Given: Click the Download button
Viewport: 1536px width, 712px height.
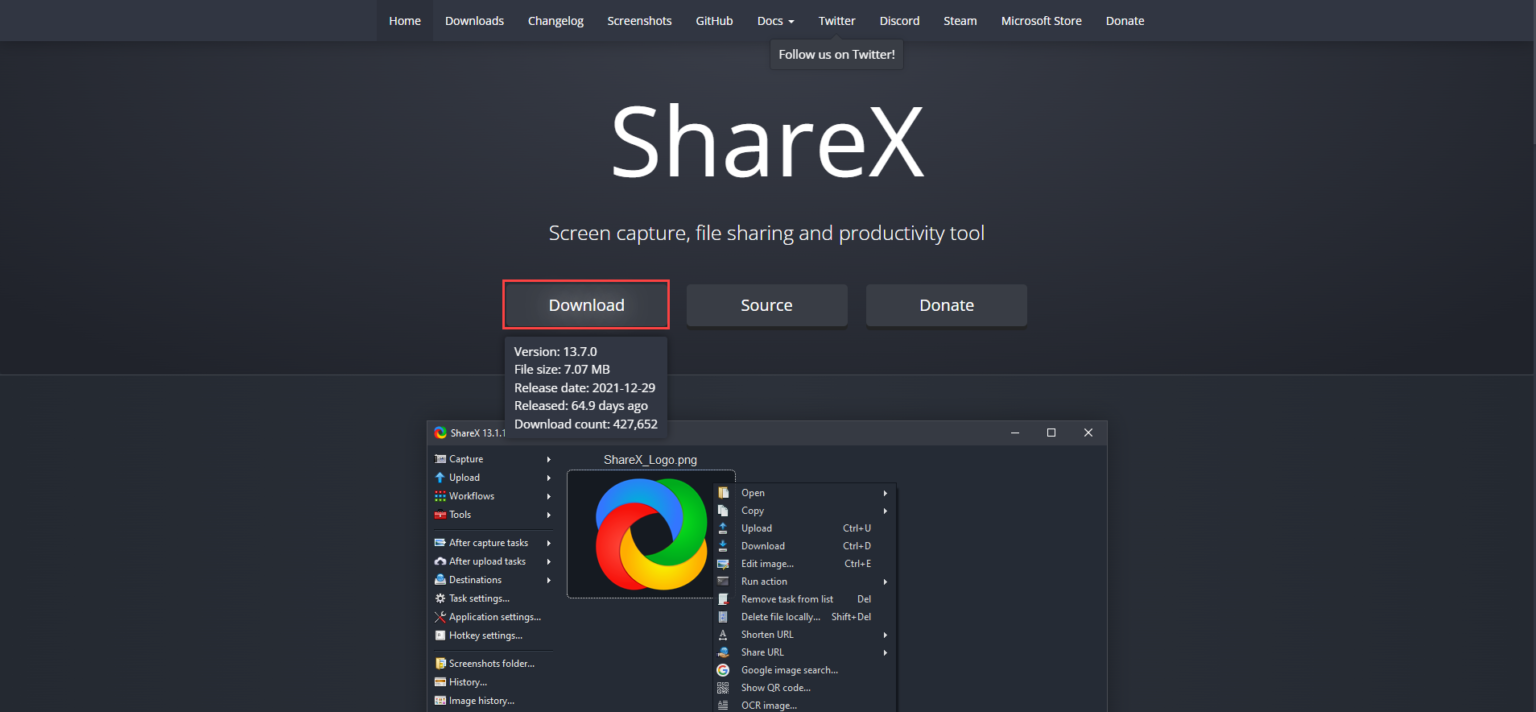Looking at the screenshot, I should click(585, 305).
